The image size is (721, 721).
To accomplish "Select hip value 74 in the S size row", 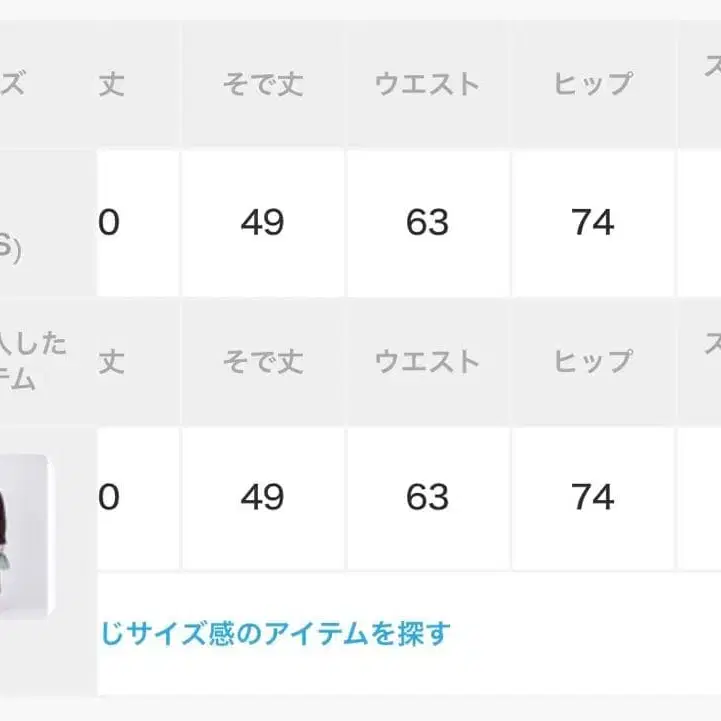I will [592, 222].
